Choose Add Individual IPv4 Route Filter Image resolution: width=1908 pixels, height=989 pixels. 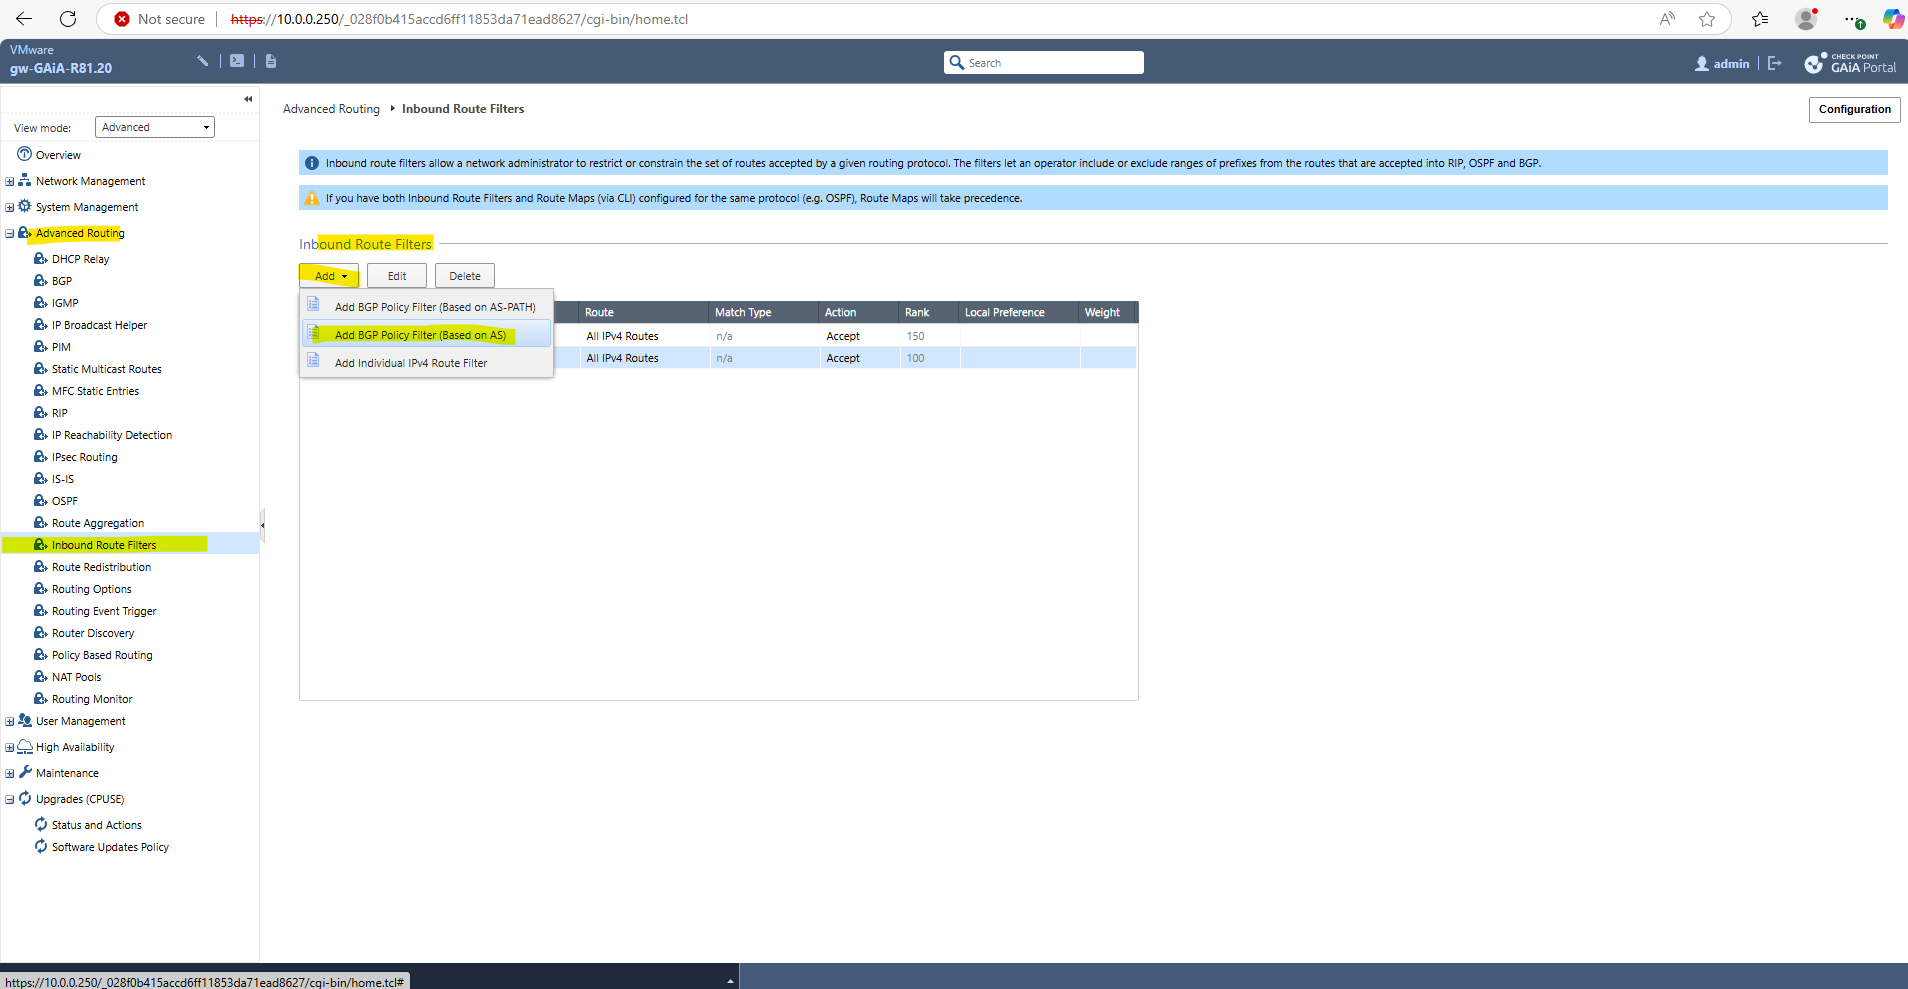[411, 363]
